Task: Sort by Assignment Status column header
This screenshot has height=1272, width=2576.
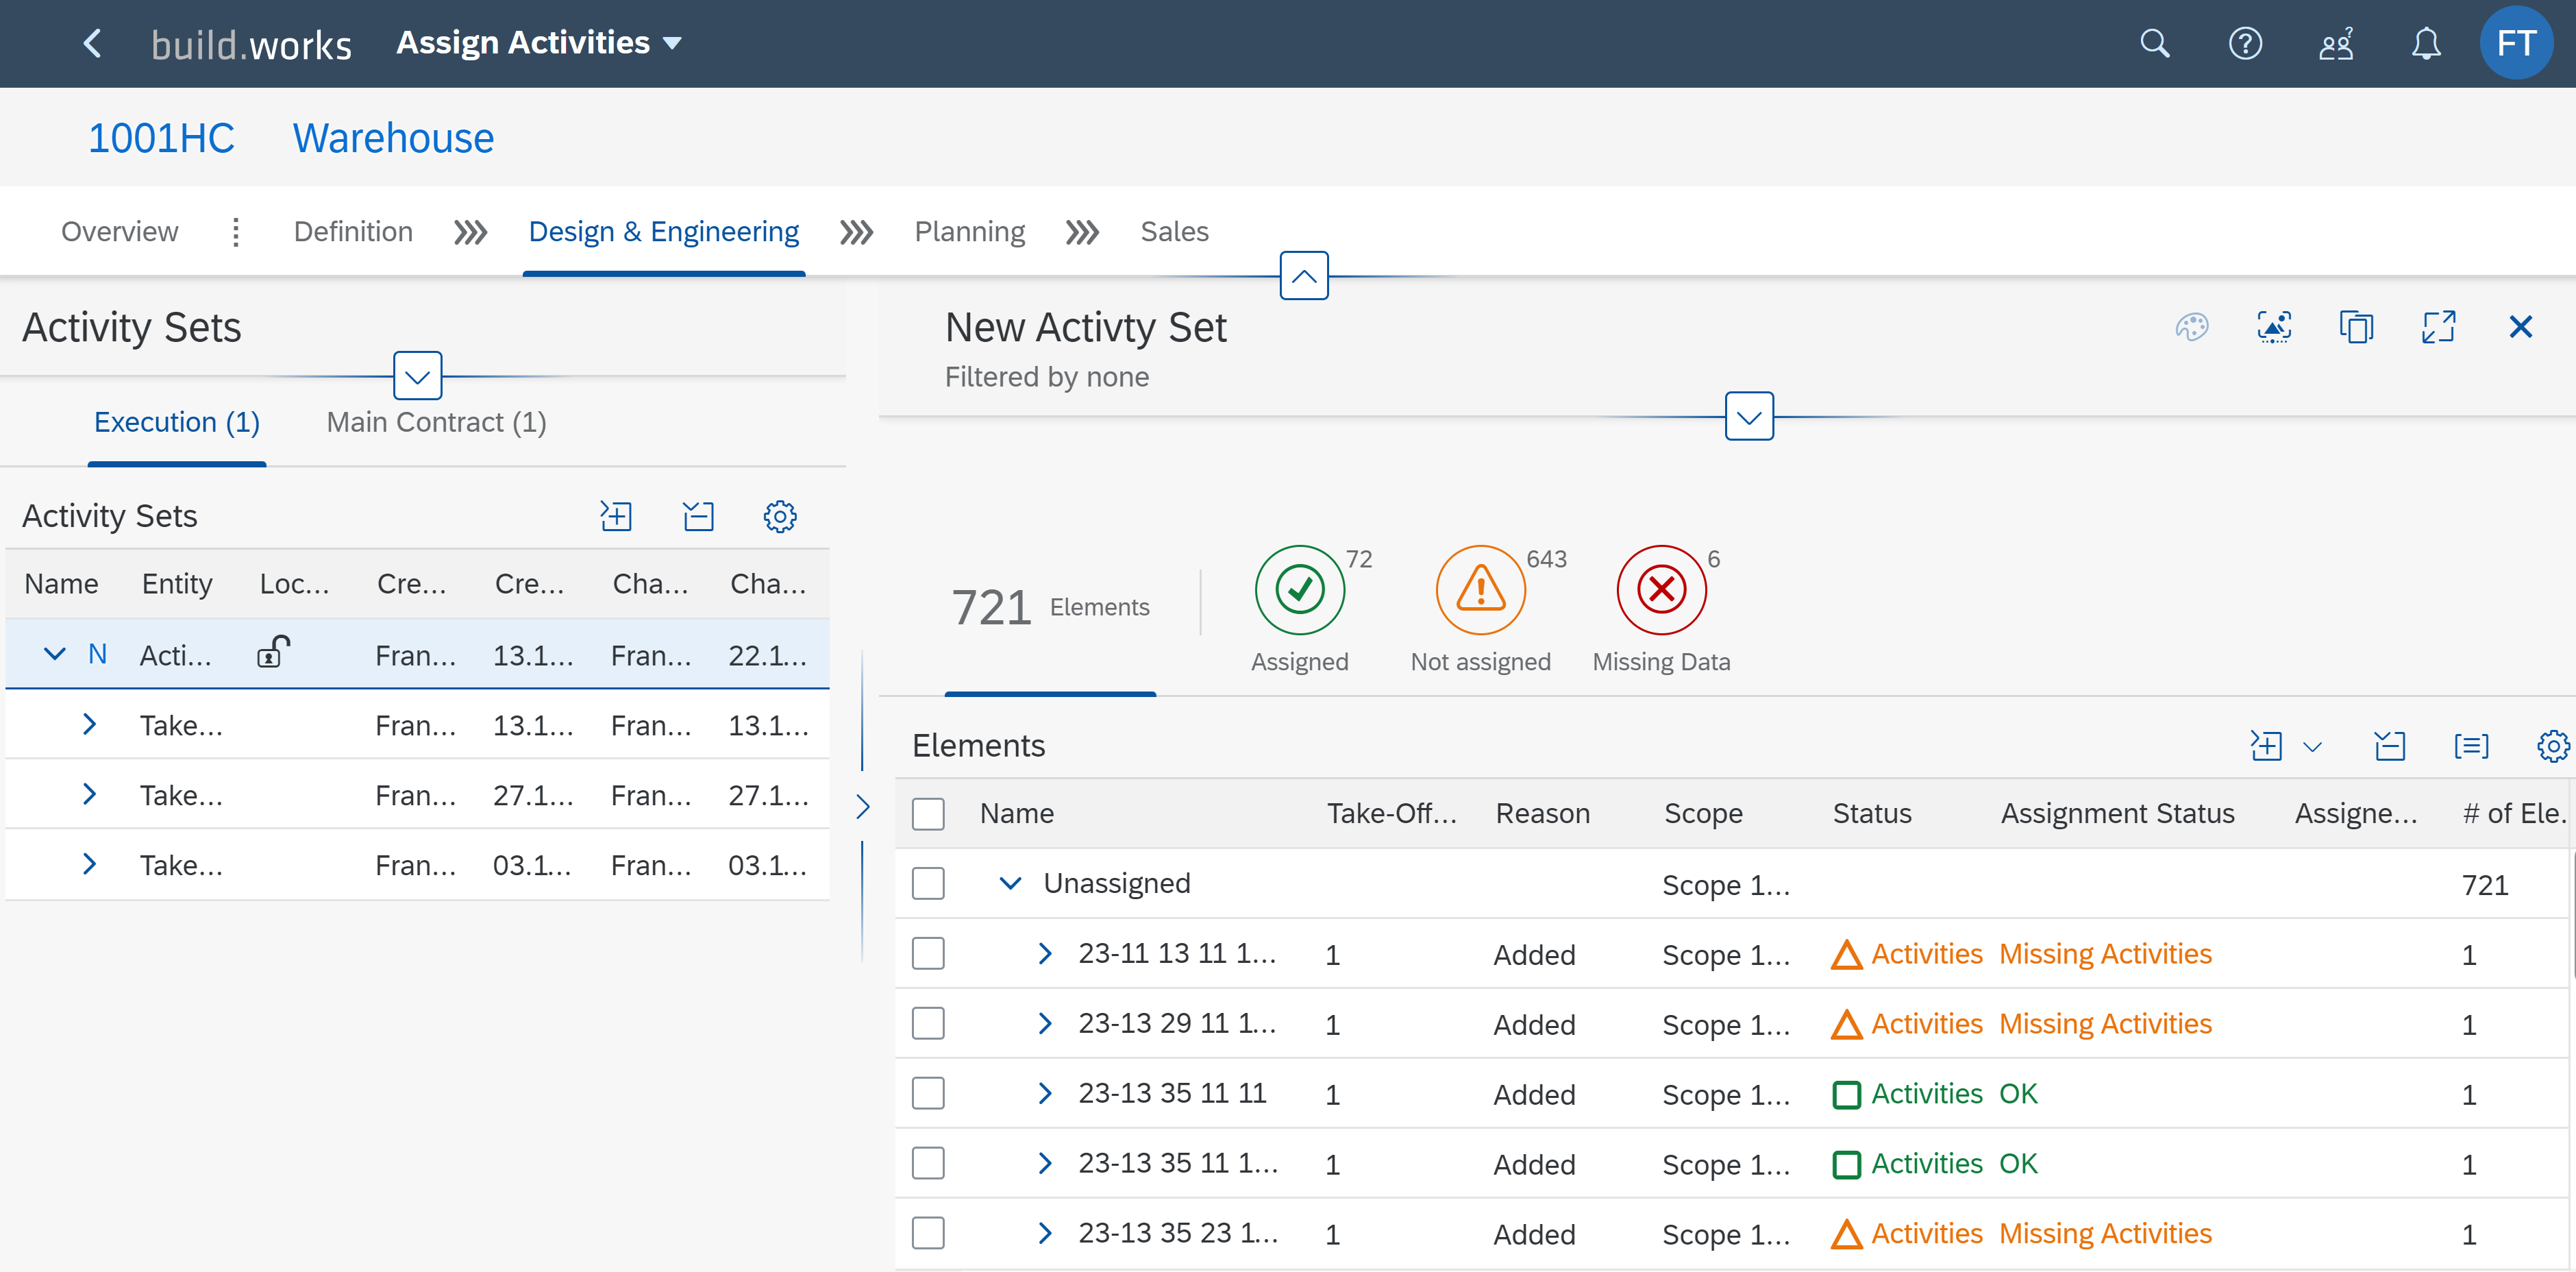Action: (x=2117, y=814)
